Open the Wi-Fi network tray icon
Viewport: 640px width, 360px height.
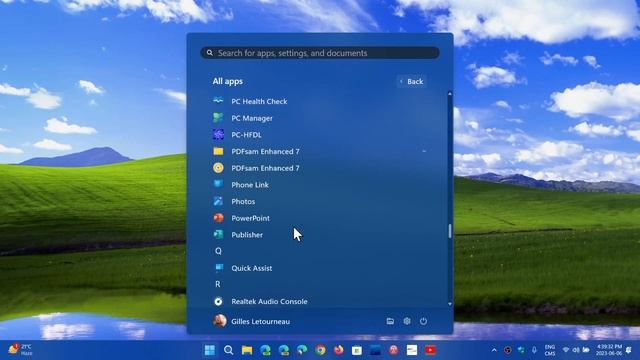tap(566, 350)
